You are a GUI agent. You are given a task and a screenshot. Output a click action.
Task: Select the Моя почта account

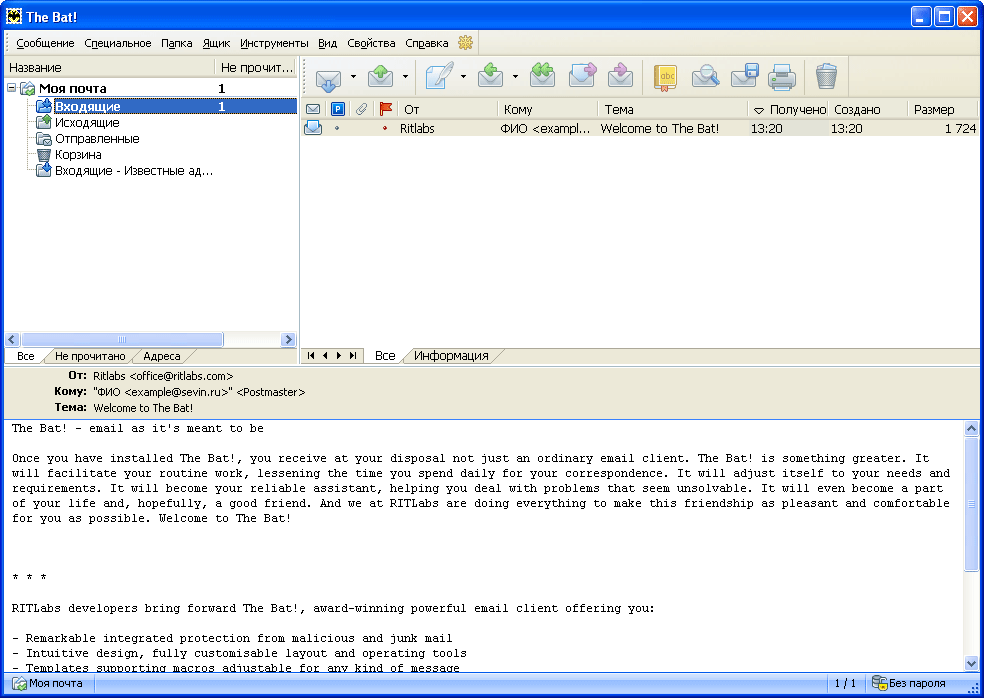(x=73, y=89)
